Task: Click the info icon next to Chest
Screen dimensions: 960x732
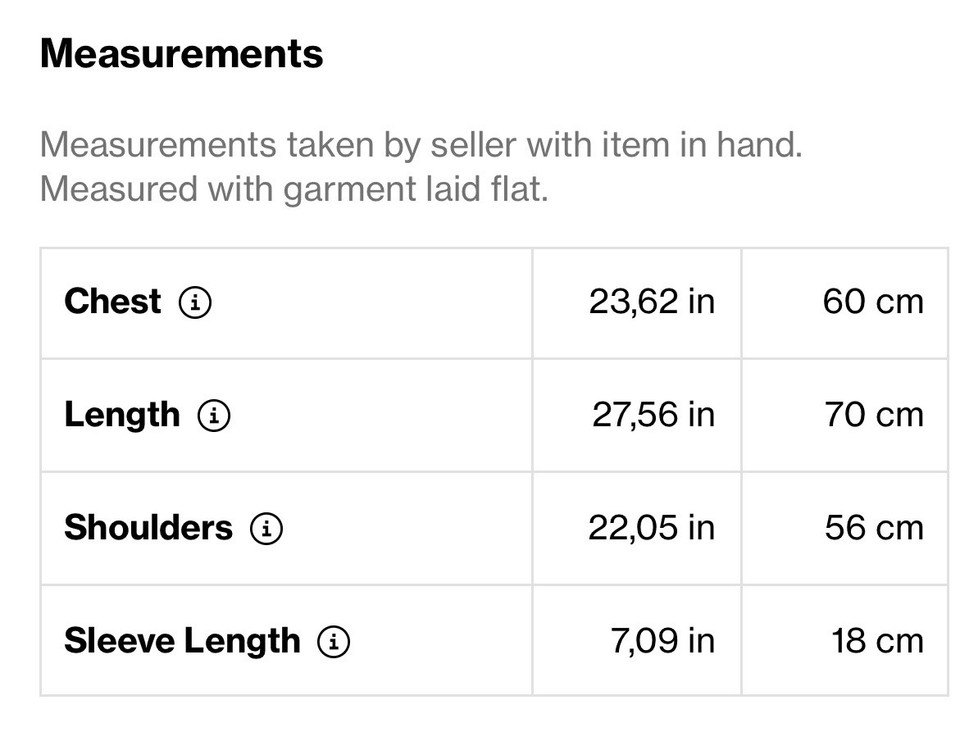Action: (195, 302)
